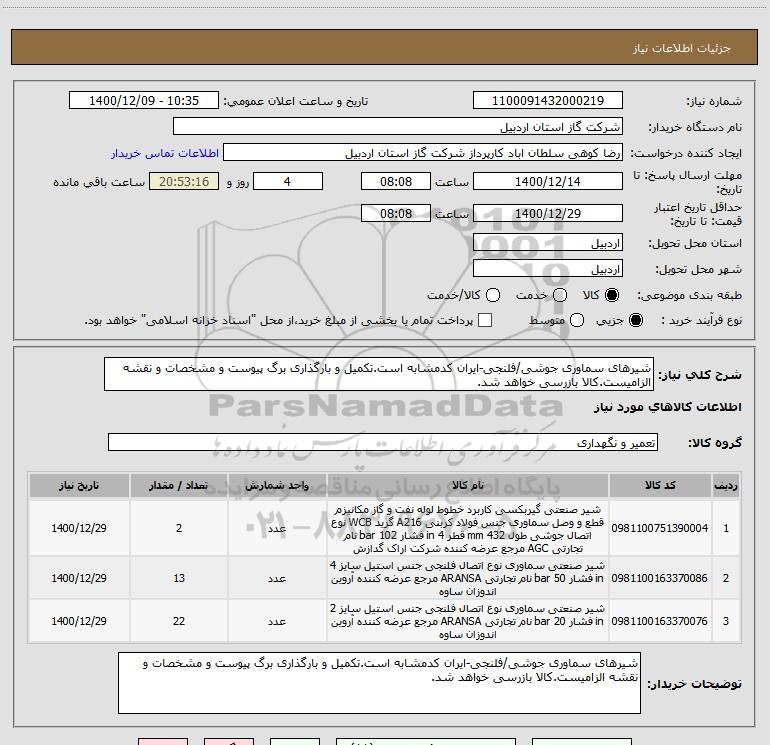Click item code 0981100163370076
The width and height of the screenshot is (770, 745).
(x=660, y=621)
